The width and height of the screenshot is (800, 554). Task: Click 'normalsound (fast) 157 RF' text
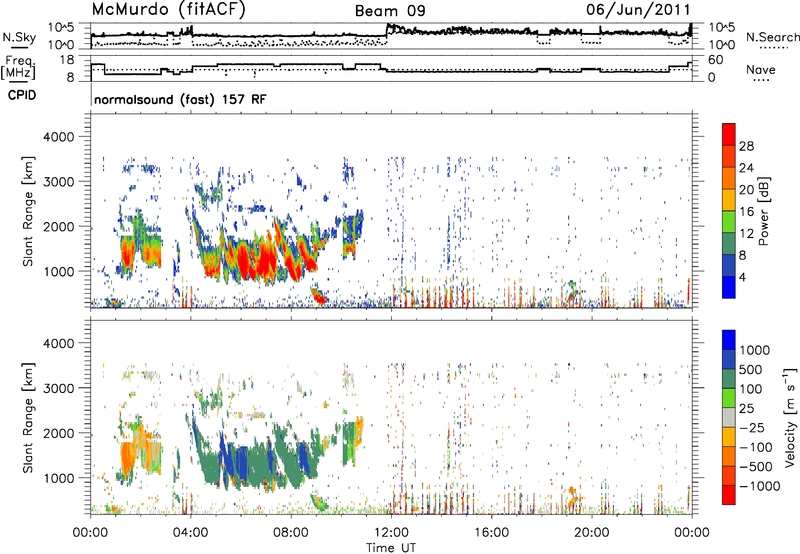tap(180, 99)
